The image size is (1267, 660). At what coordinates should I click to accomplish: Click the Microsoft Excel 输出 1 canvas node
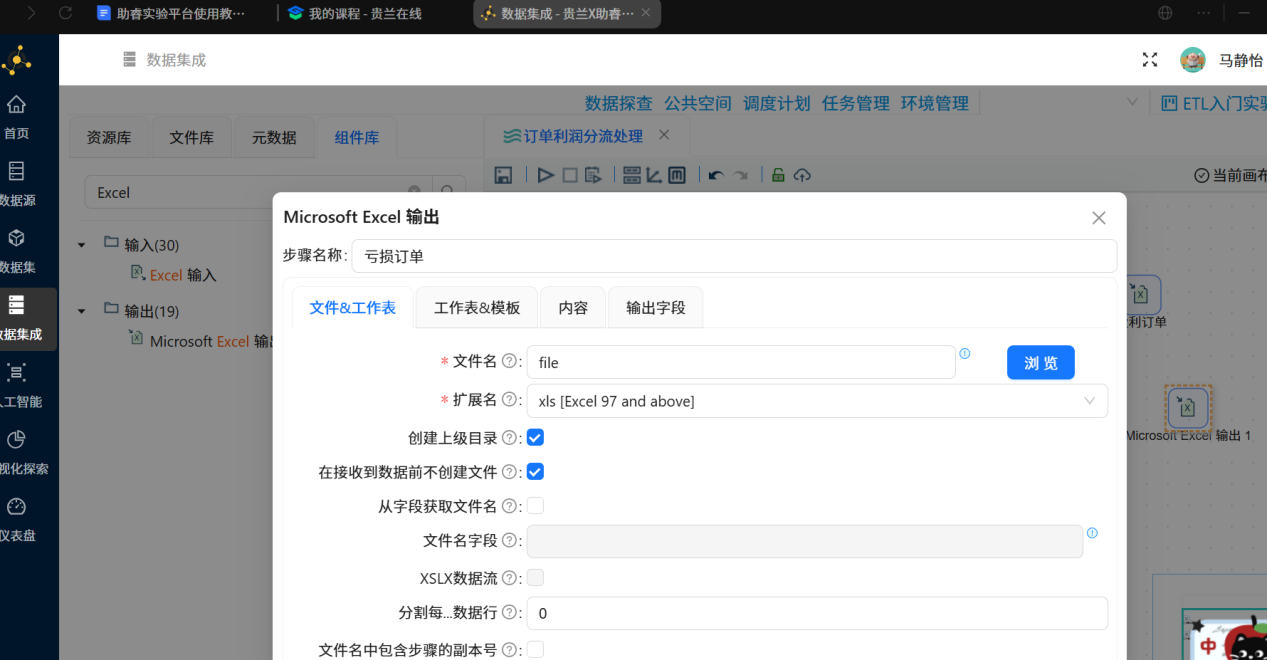click(x=1188, y=408)
